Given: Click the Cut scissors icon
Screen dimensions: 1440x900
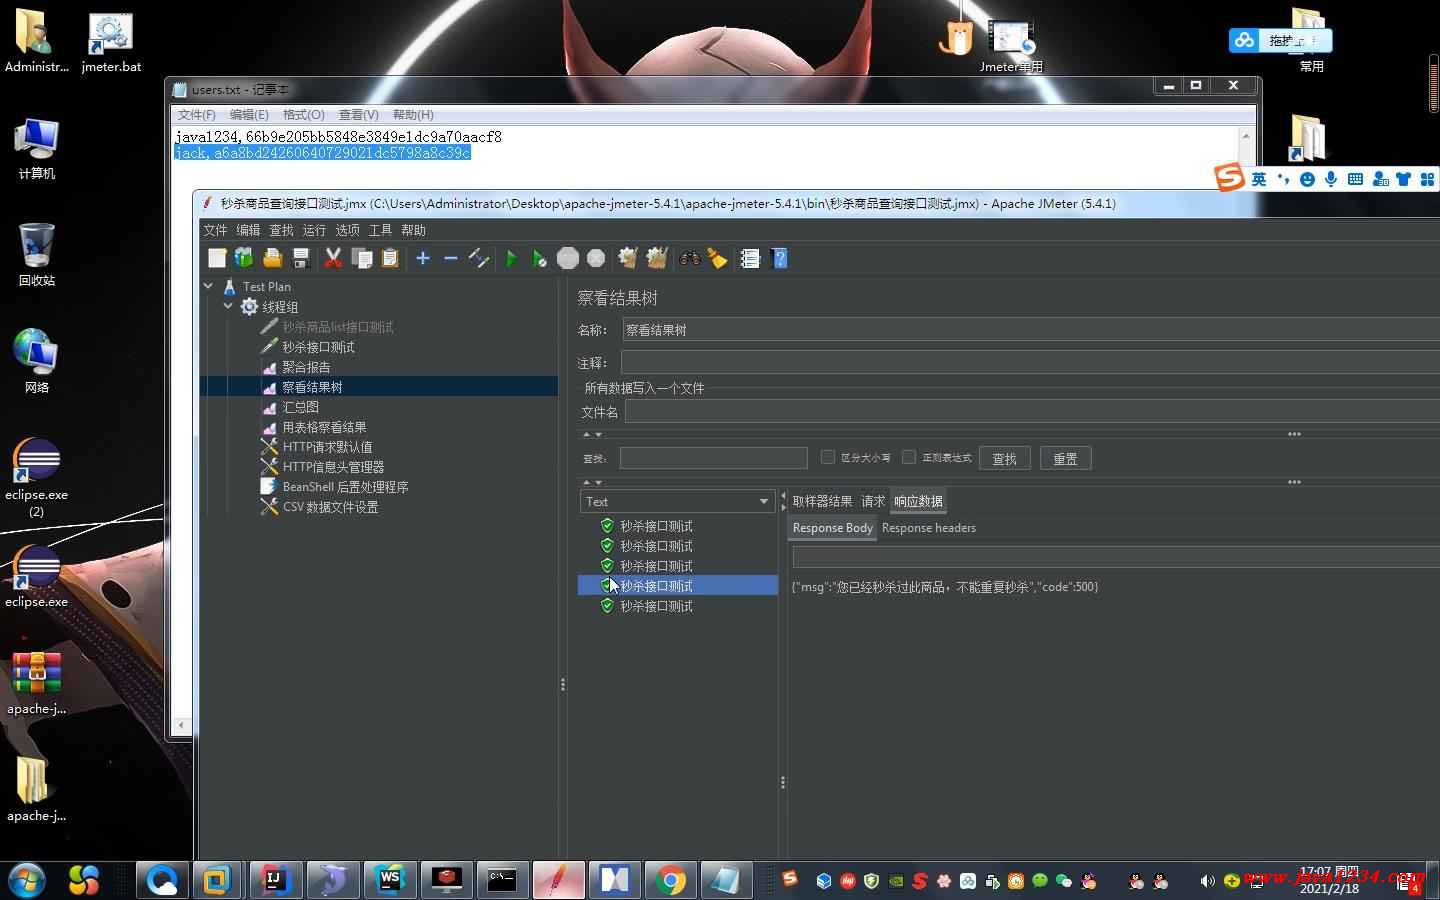Looking at the screenshot, I should [333, 258].
